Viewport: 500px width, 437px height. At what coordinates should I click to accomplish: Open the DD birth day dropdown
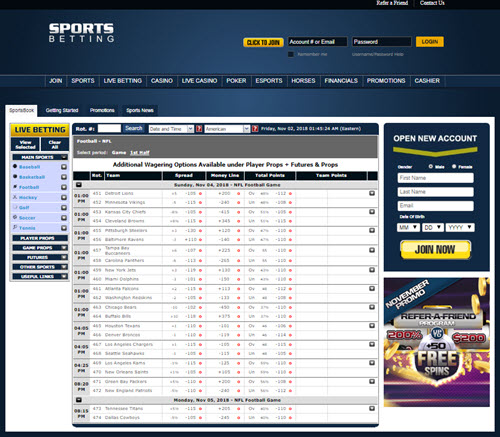click(x=433, y=227)
